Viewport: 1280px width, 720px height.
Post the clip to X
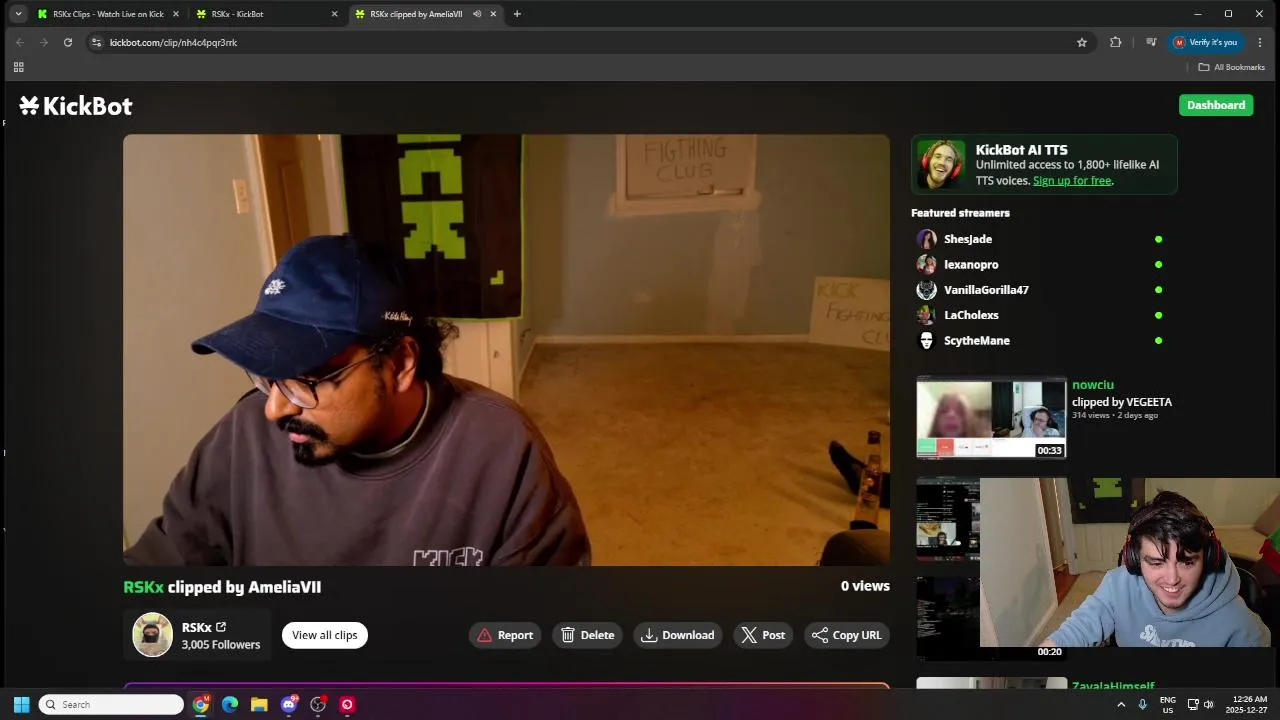pyautogui.click(x=764, y=635)
